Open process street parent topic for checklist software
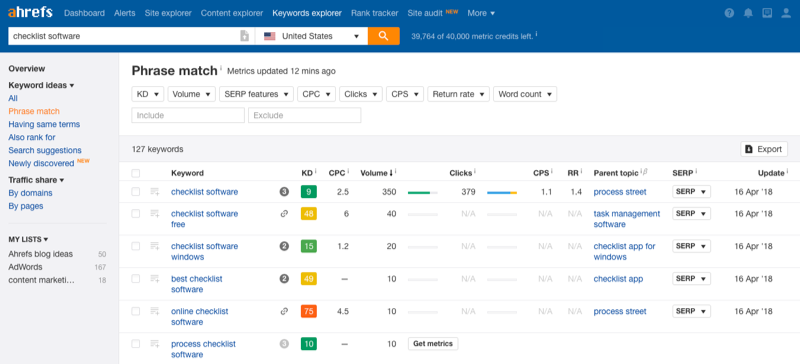The image size is (800, 364). (620, 192)
